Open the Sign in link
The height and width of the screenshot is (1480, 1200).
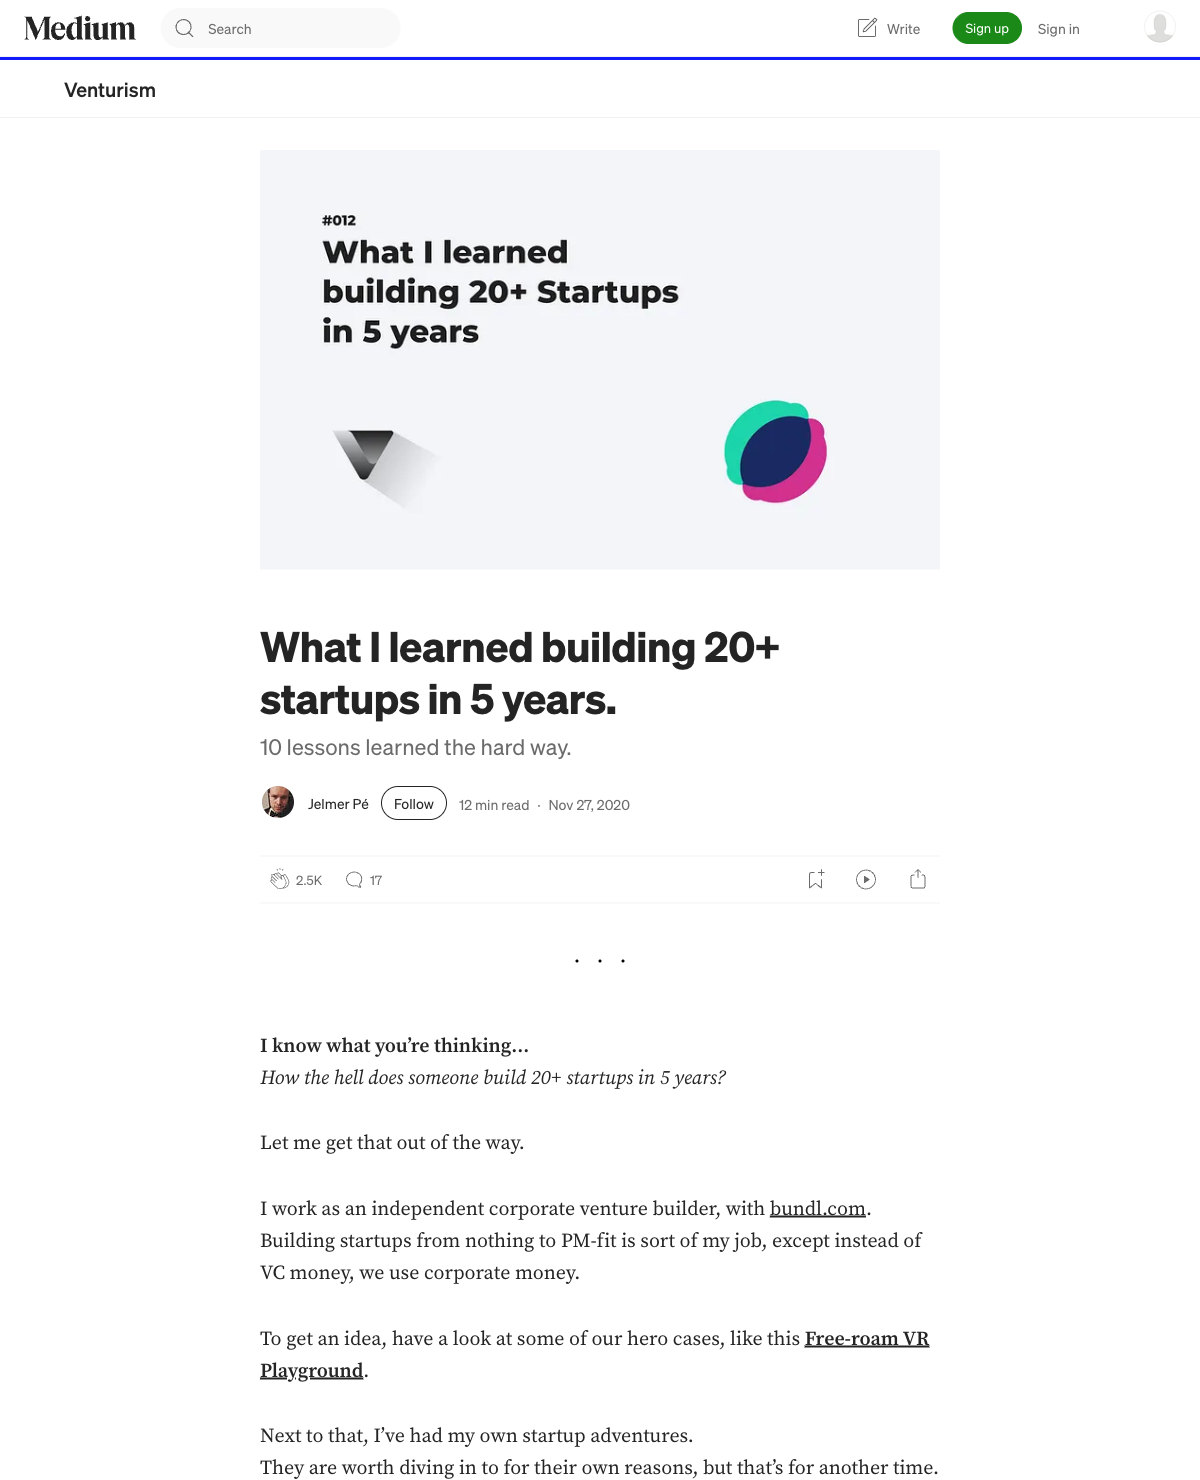[1058, 29]
